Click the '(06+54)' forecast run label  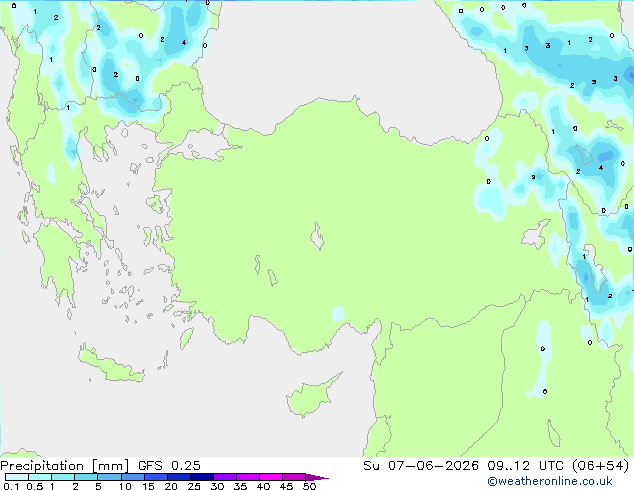600,465
